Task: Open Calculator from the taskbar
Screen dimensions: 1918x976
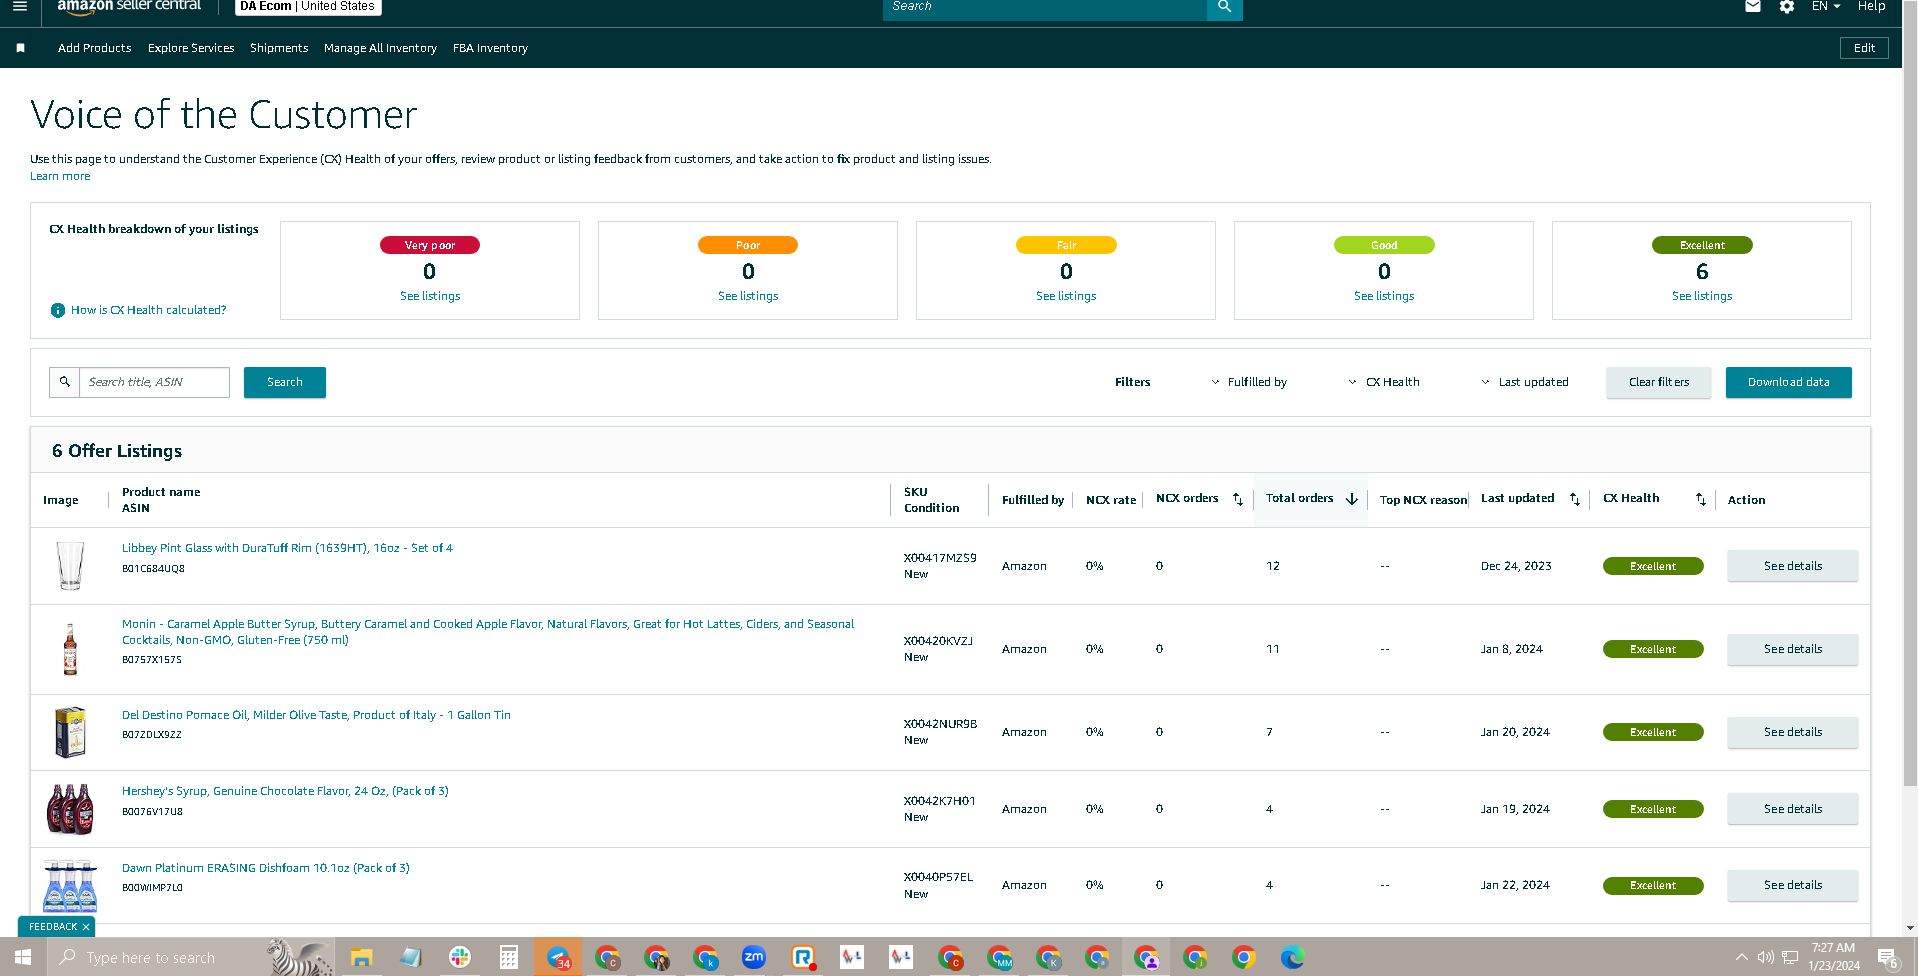Action: pyautogui.click(x=509, y=958)
